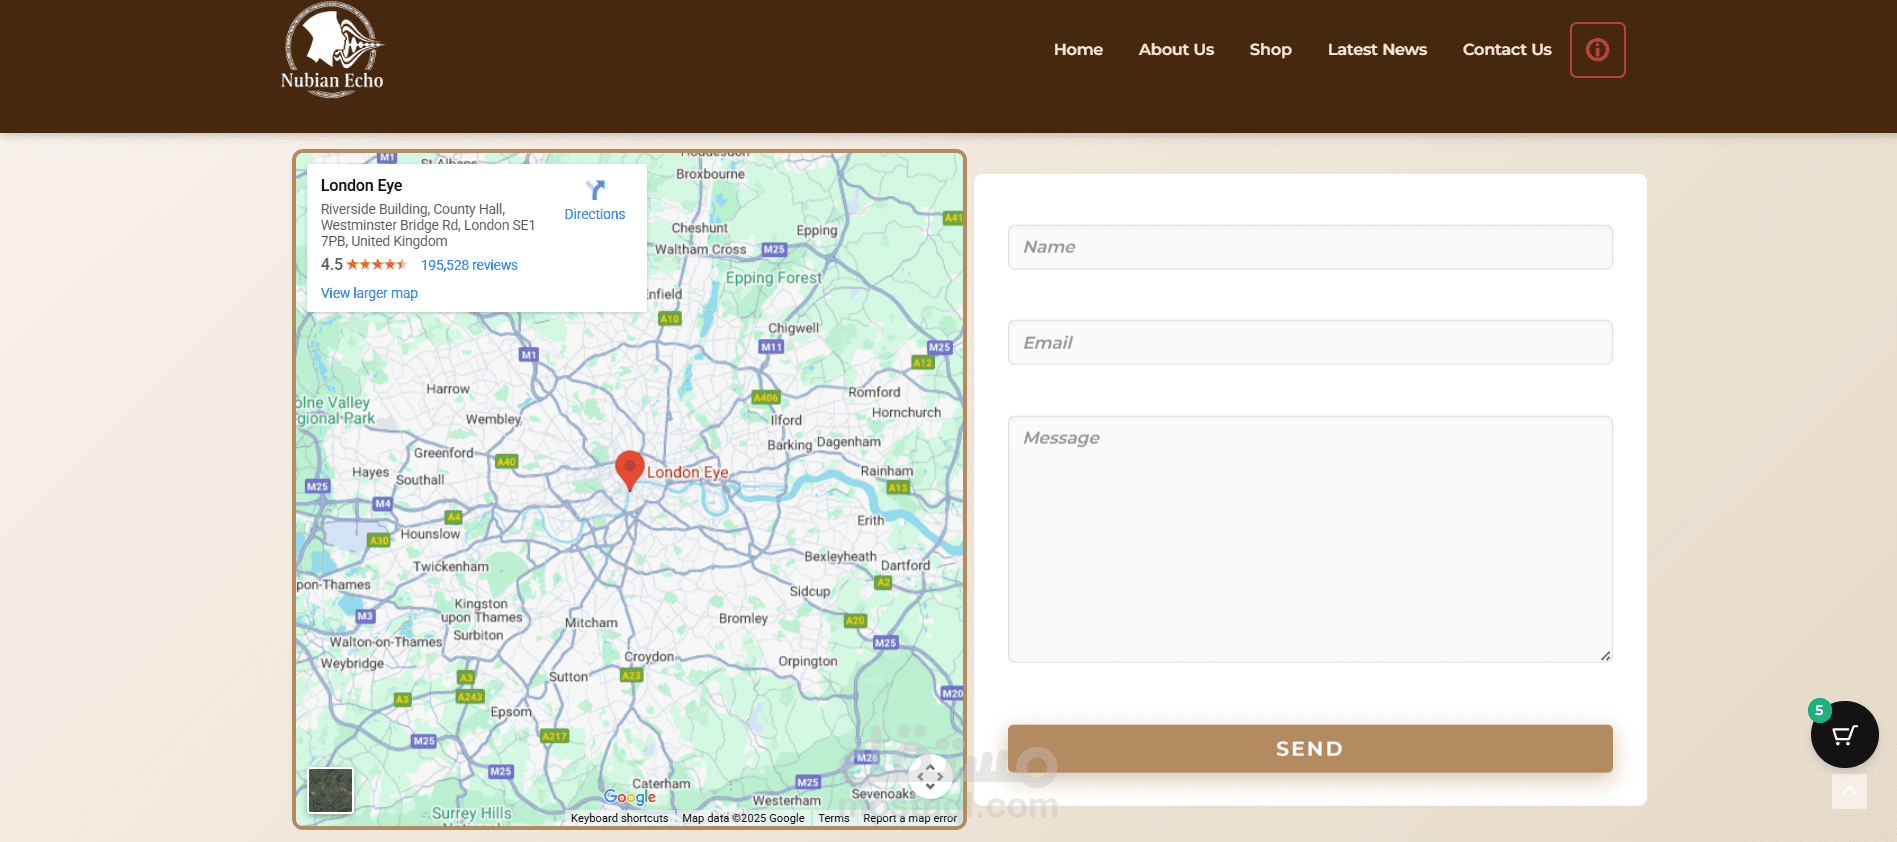Click Keyboard shortcuts on map
The height and width of the screenshot is (842, 1897).
(x=619, y=818)
